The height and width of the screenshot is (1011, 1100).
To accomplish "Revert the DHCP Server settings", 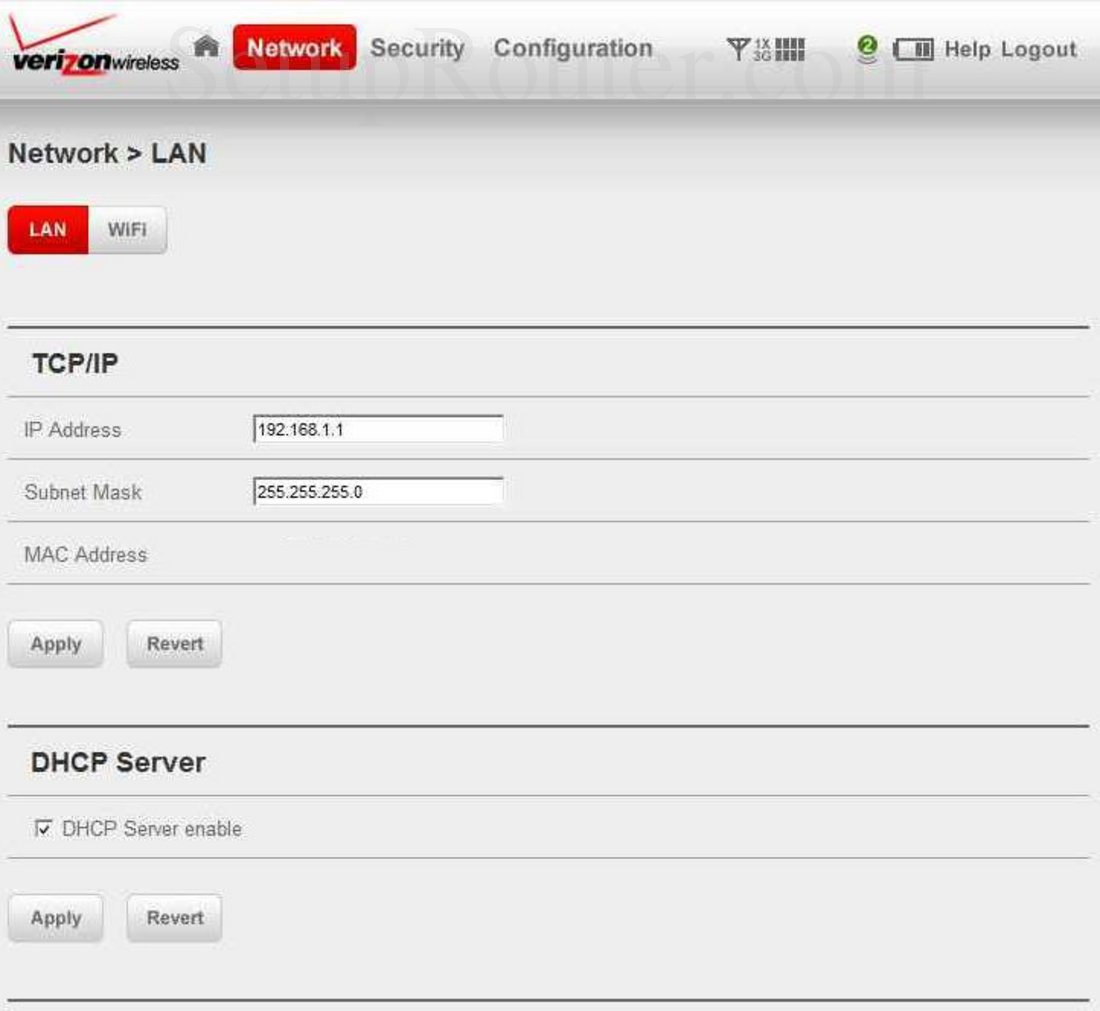I will coord(173,917).
